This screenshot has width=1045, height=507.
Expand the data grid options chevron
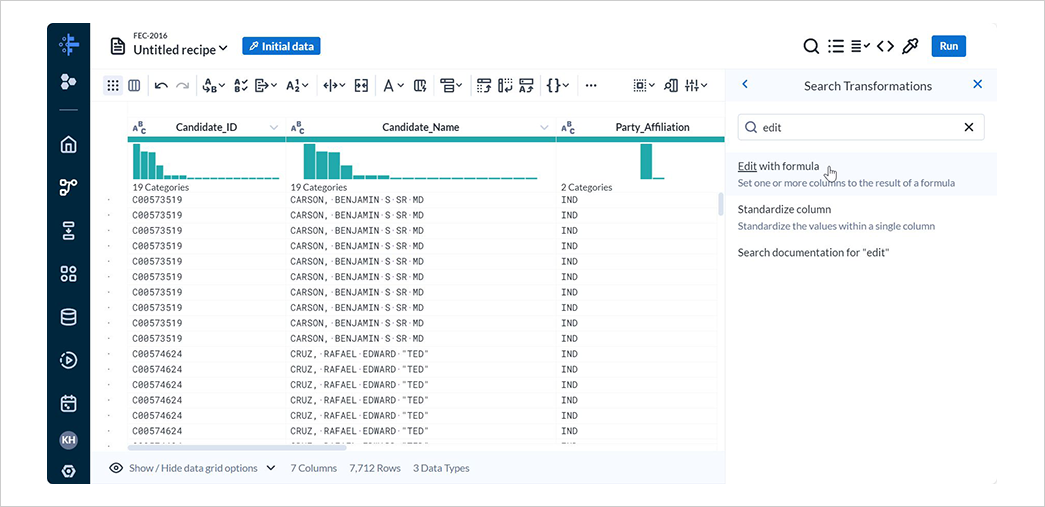click(x=271, y=468)
